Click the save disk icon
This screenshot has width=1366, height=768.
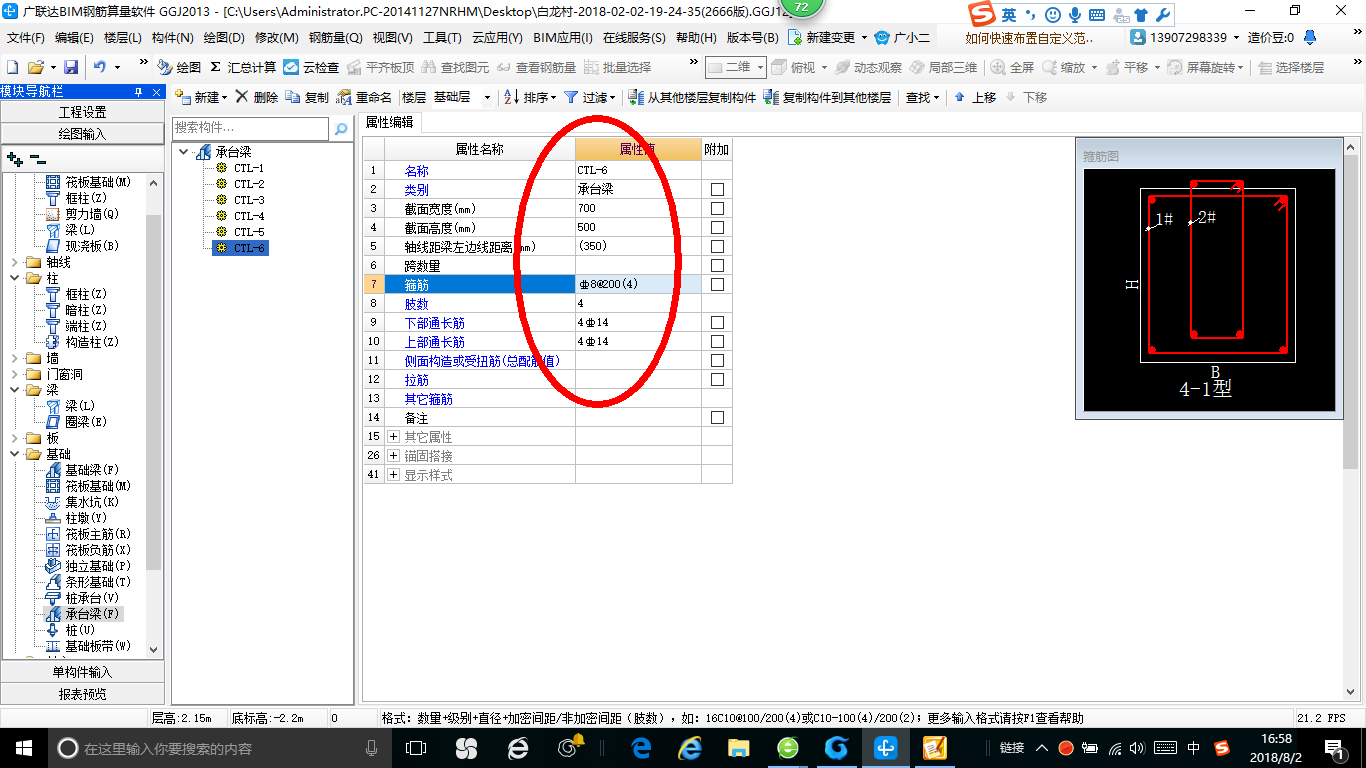tap(71, 67)
